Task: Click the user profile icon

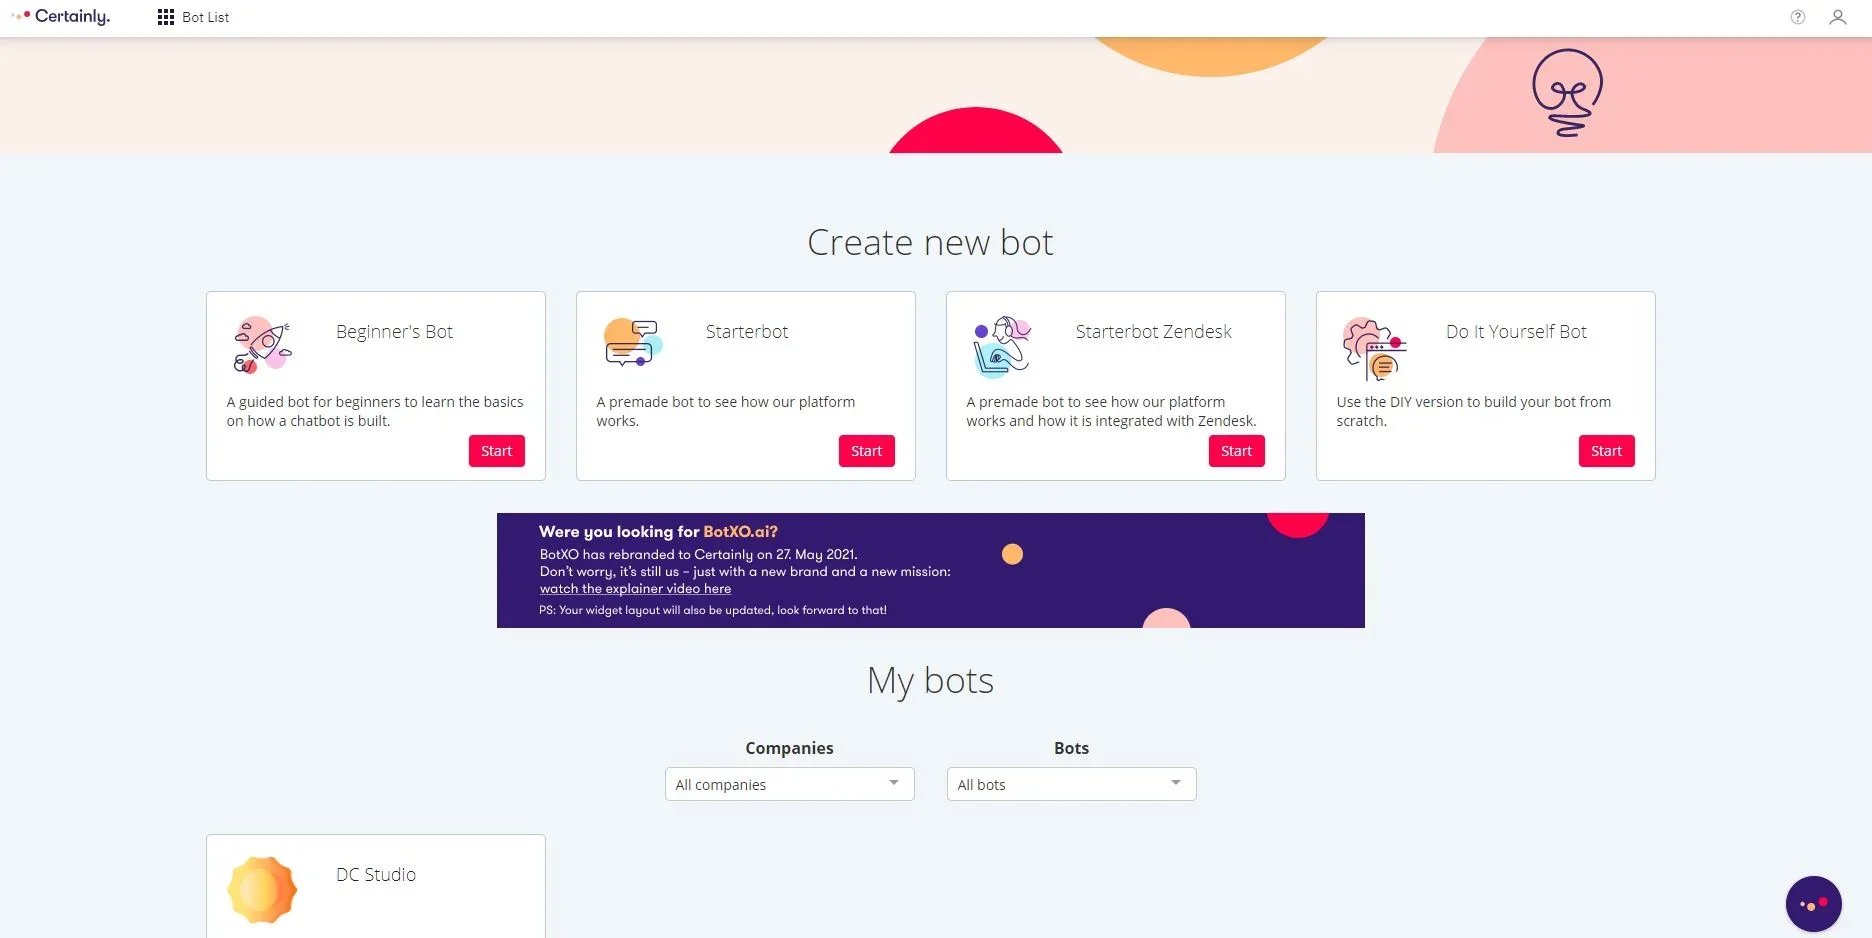Action: coord(1838,17)
